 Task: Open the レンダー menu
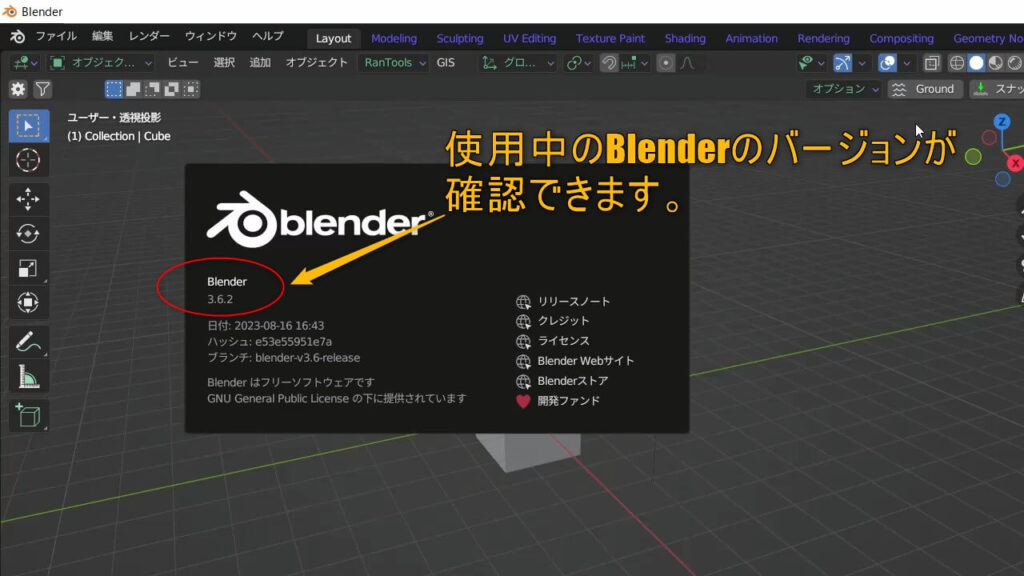pyautogui.click(x=149, y=37)
